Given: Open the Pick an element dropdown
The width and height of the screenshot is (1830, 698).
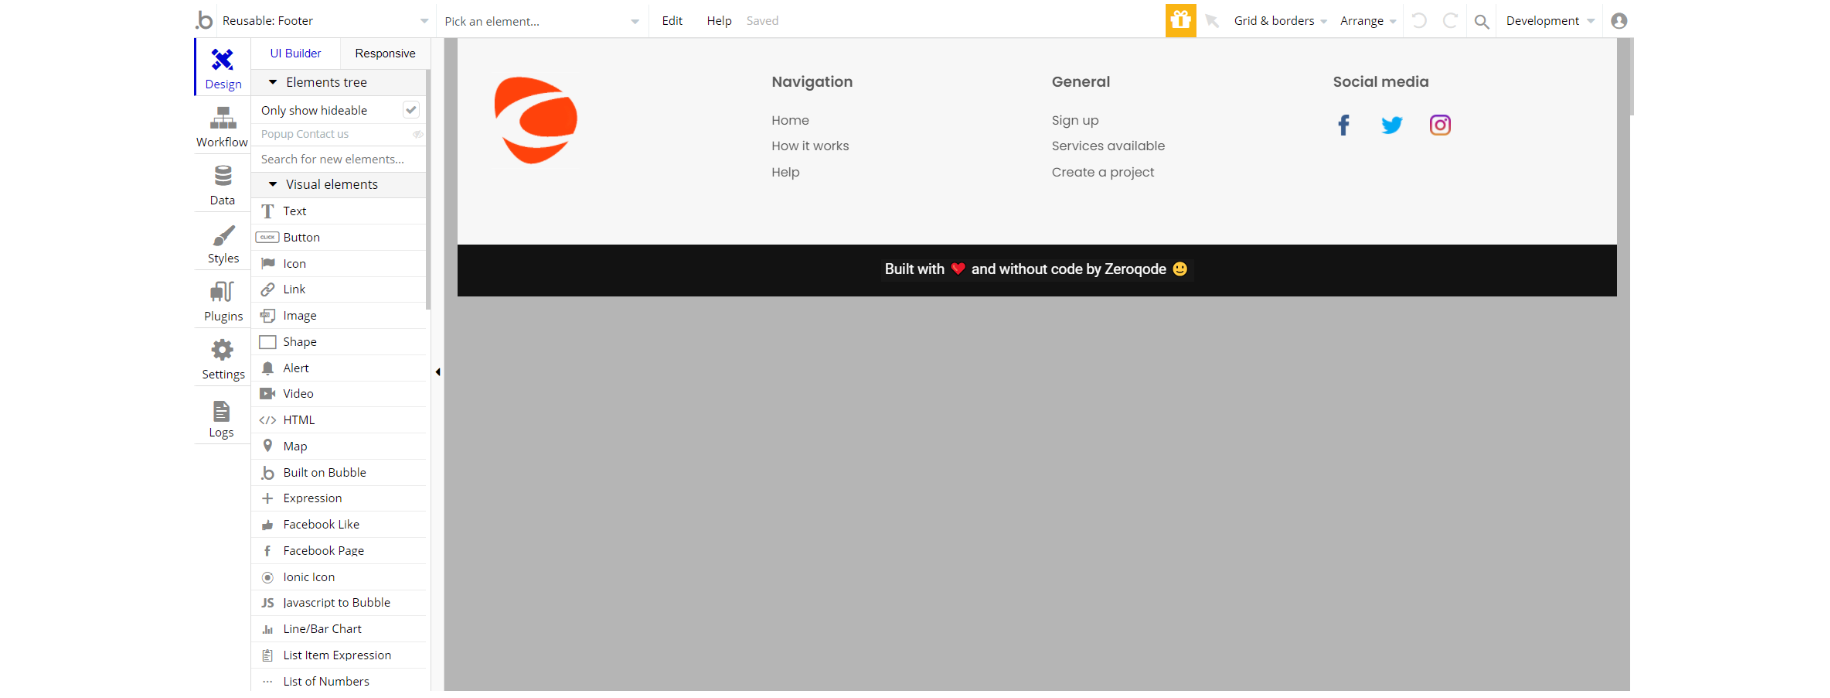Looking at the screenshot, I should (541, 21).
